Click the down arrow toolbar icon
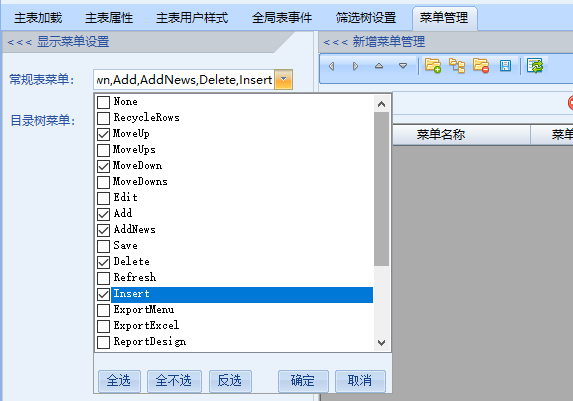 [403, 66]
